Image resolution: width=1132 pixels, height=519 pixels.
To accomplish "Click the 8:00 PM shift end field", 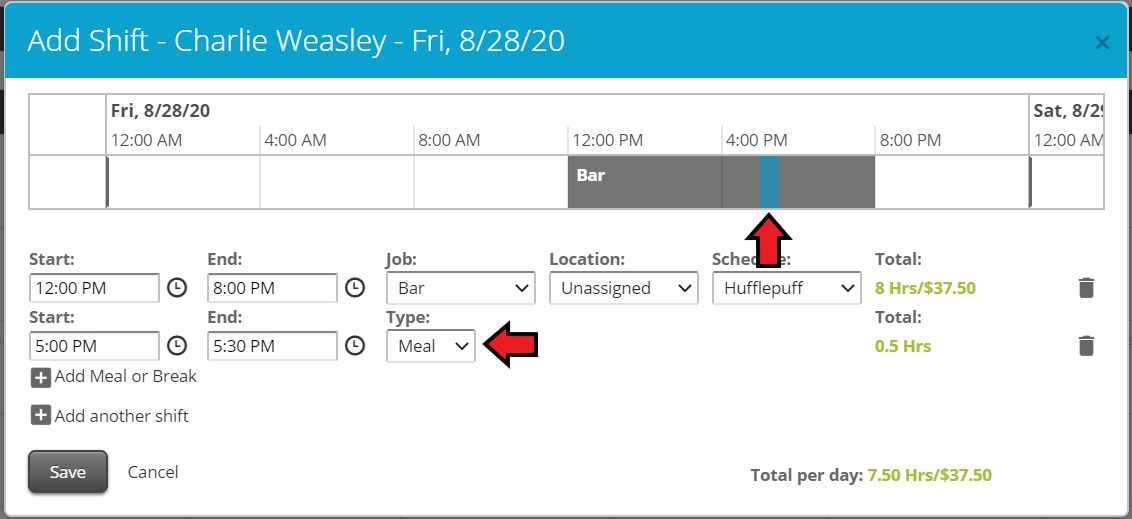I will point(272,288).
